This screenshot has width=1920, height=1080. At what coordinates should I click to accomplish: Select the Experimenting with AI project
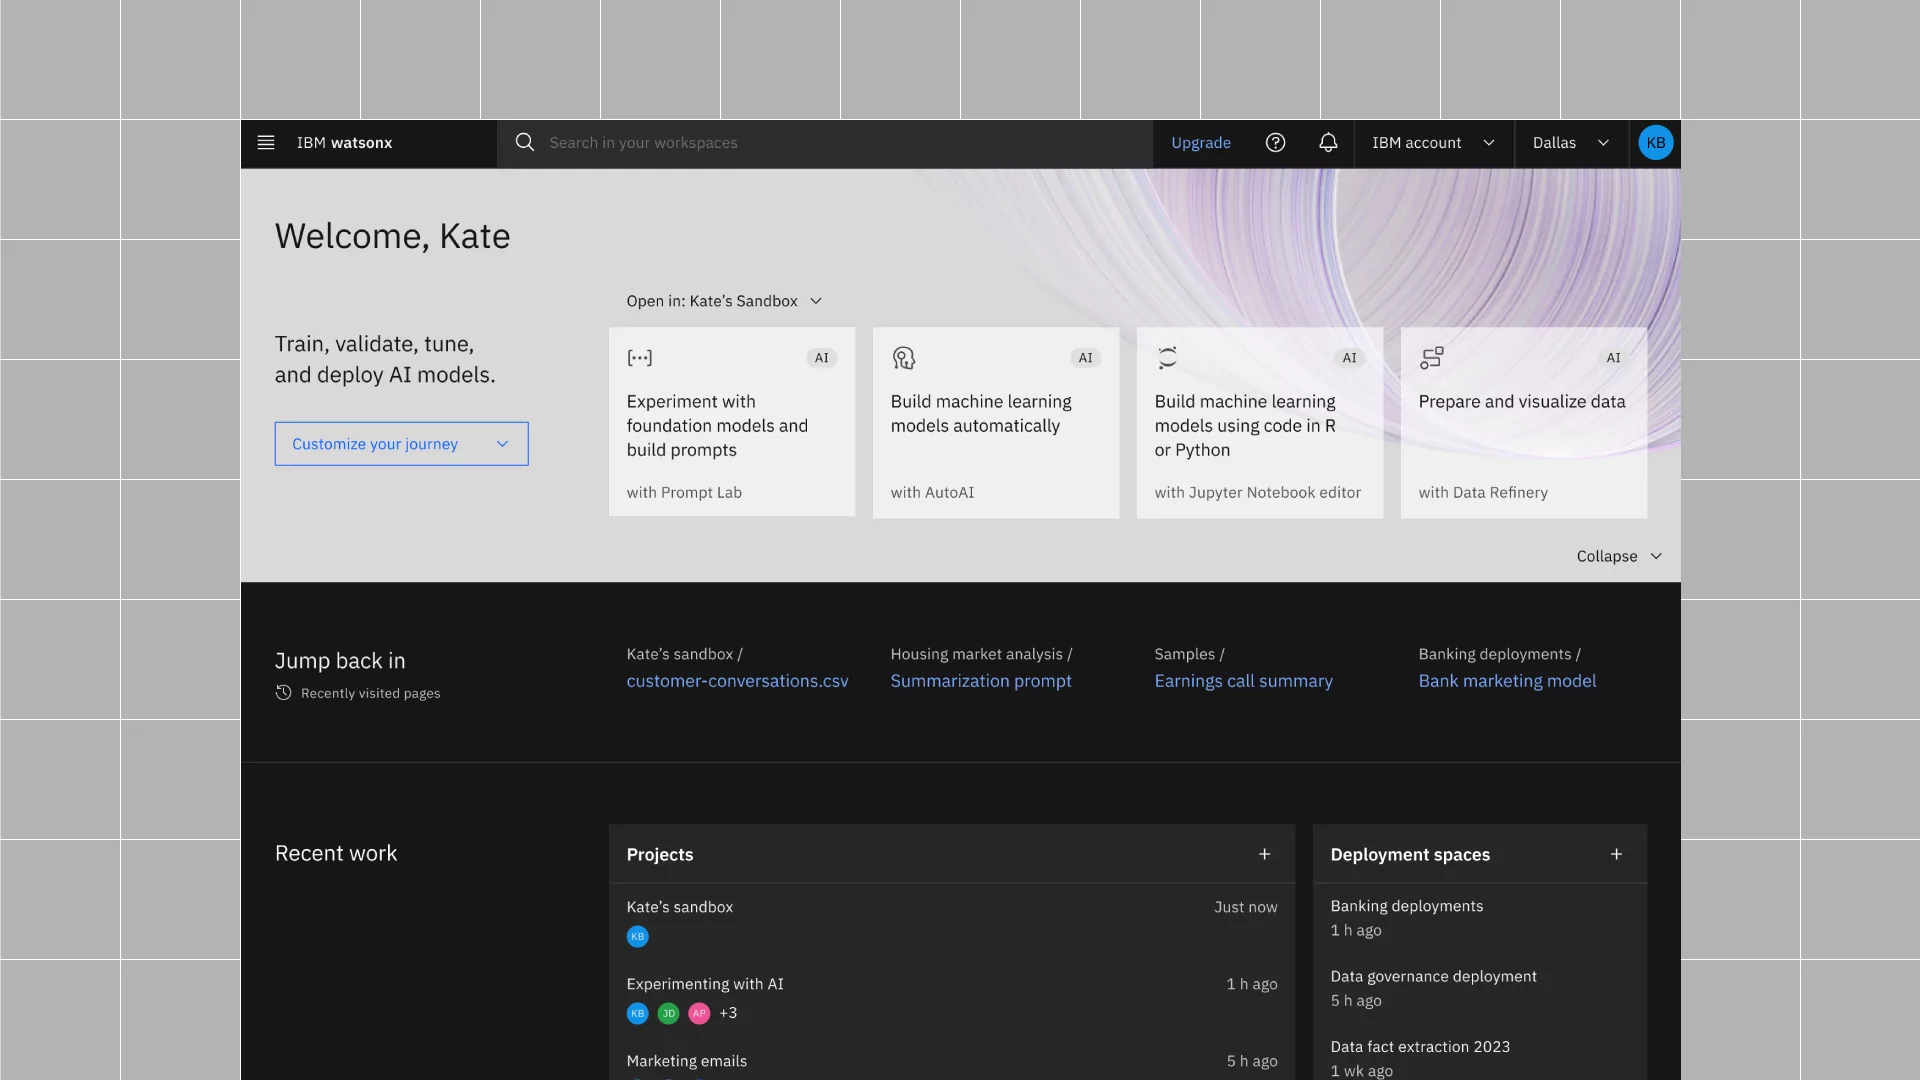[x=704, y=984]
